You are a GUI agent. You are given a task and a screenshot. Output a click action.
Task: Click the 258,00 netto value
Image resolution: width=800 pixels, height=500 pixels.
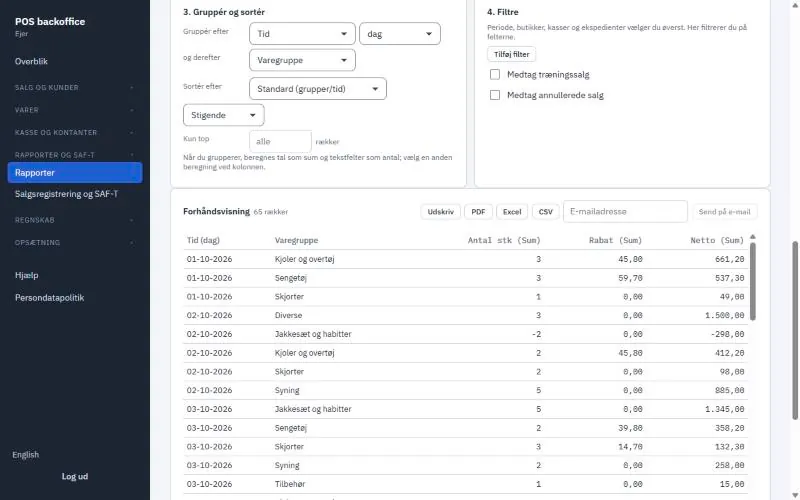pos(730,465)
